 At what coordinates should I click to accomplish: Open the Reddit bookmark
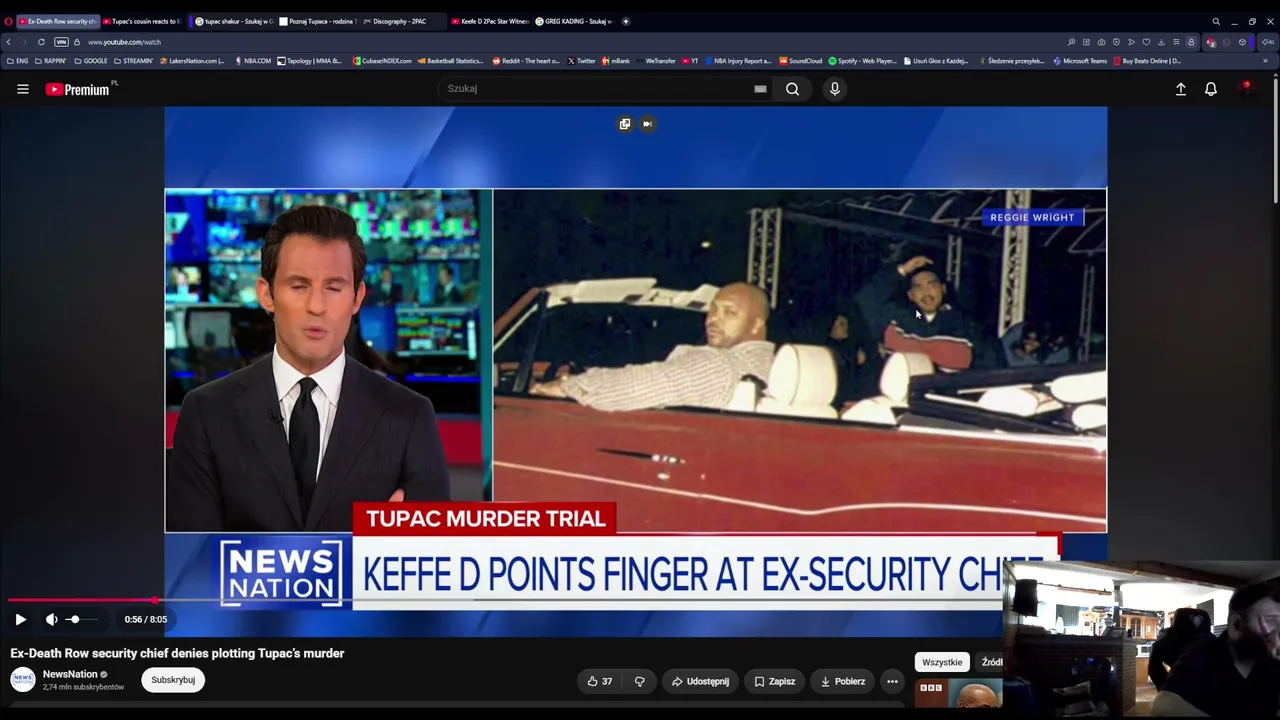(527, 61)
